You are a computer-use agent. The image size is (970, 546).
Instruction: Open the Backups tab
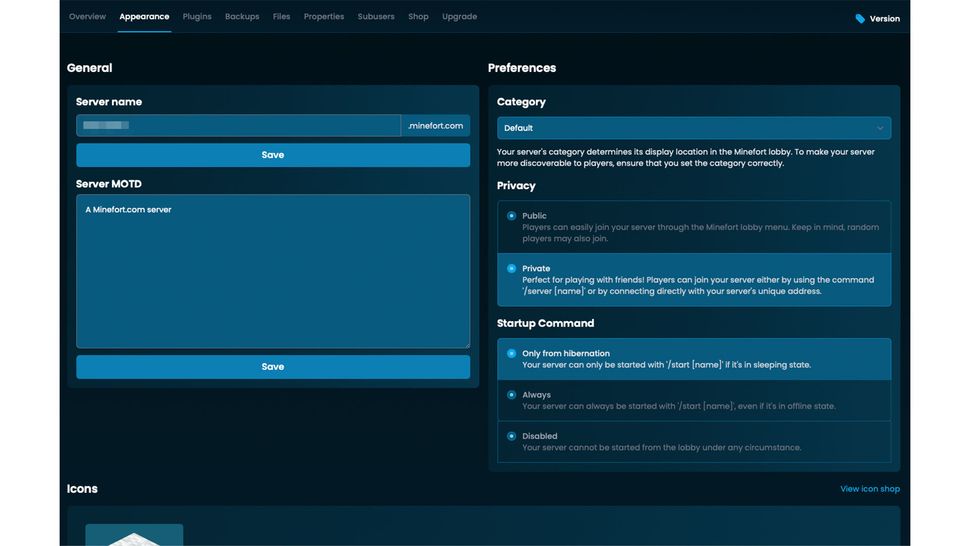(242, 17)
